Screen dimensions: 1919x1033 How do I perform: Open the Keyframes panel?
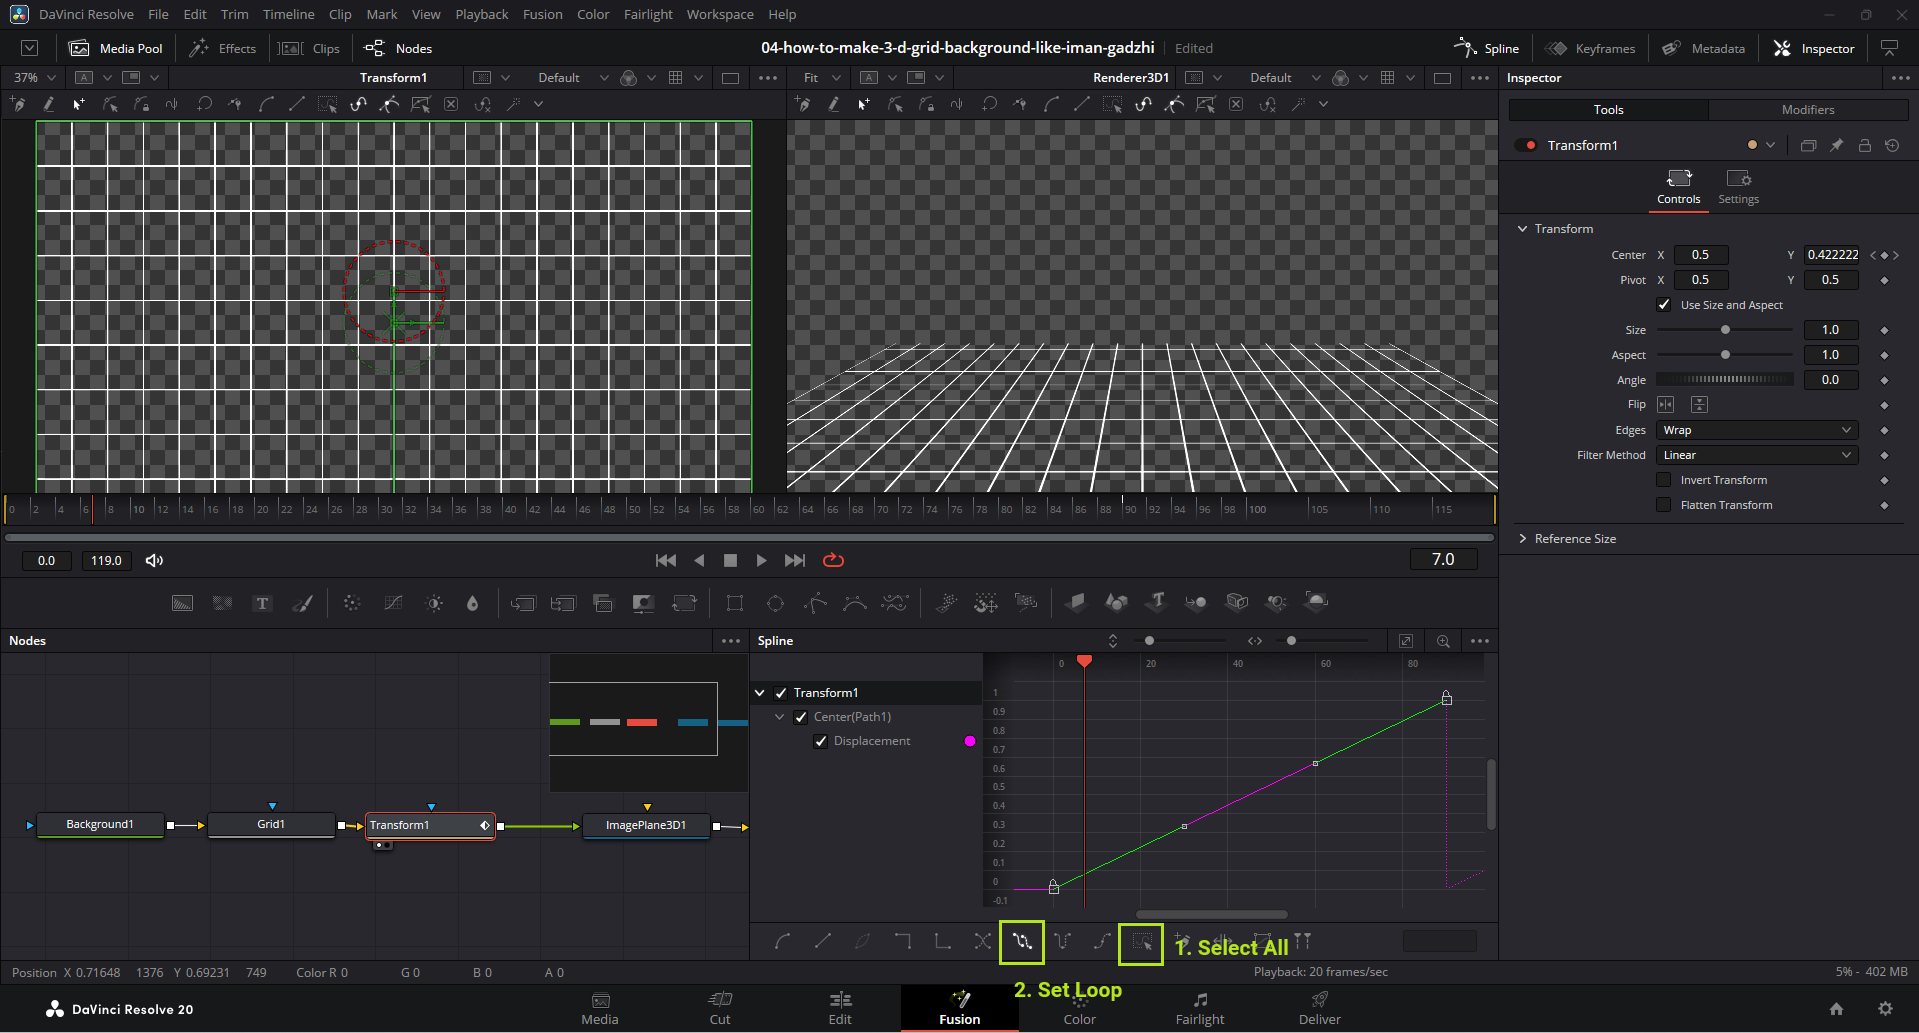tap(1590, 48)
